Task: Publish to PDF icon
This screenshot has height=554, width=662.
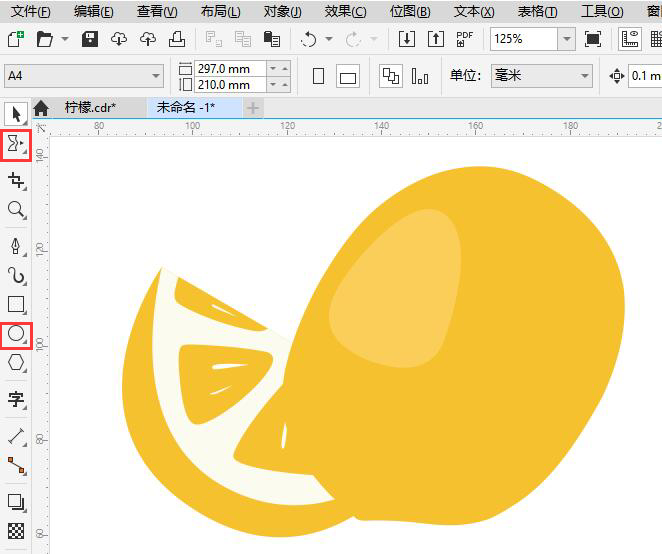Action: [464, 39]
